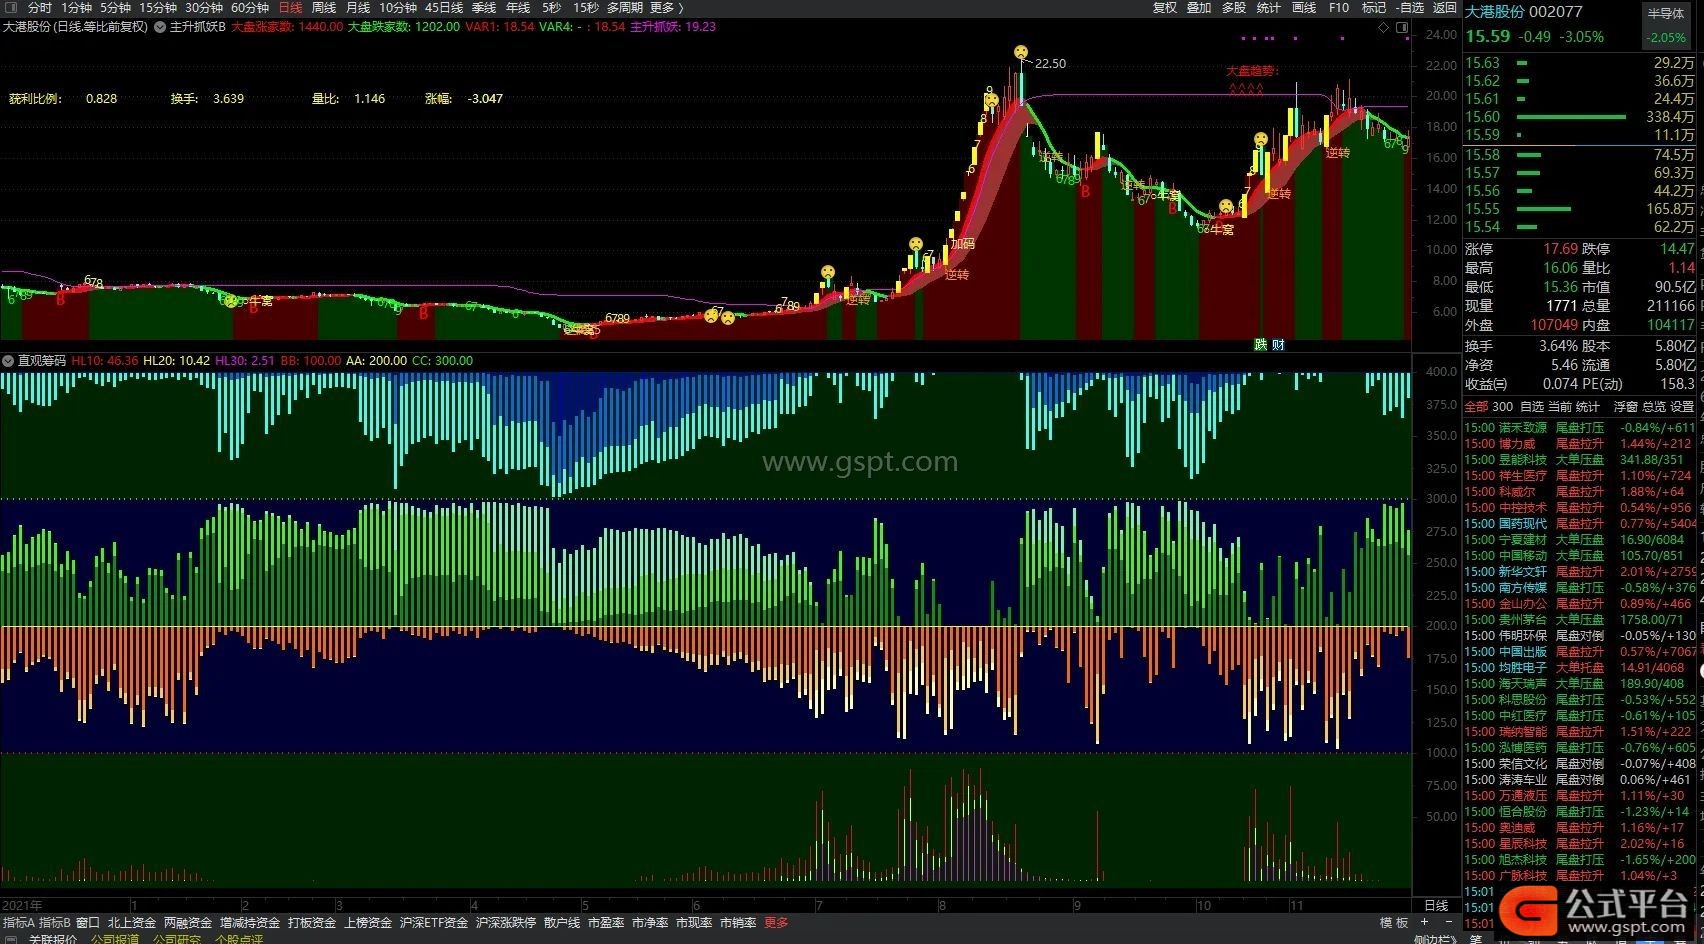This screenshot has width=1704, height=944.
Task: Select the 日线 daily period
Action: [290, 7]
